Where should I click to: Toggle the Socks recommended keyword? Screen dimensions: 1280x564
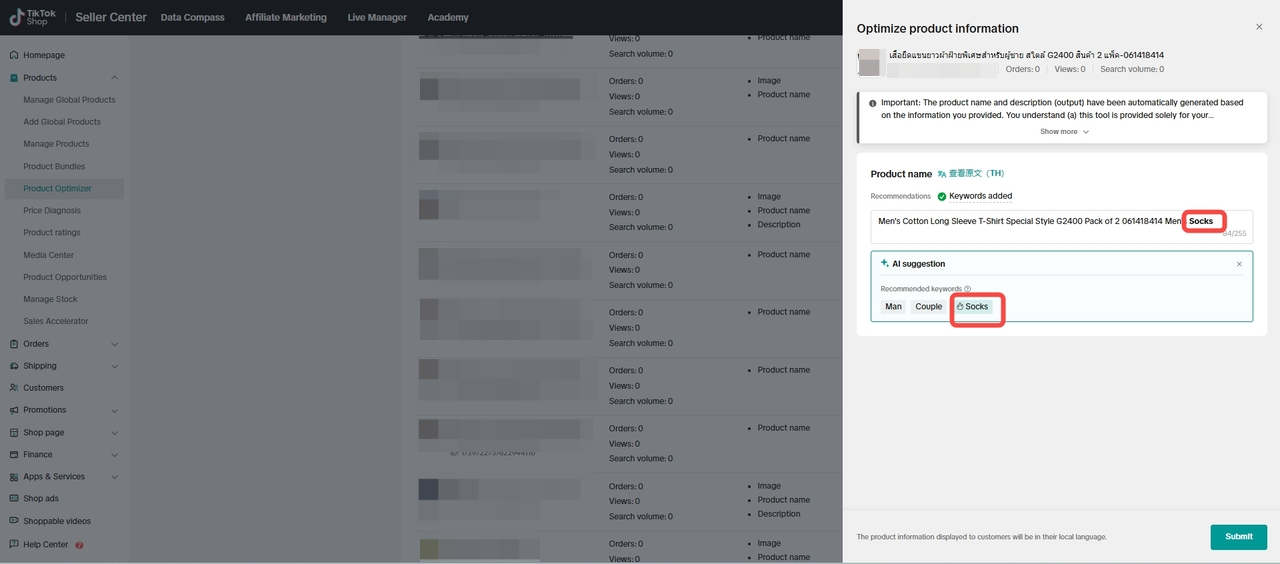pyautogui.click(x=972, y=307)
